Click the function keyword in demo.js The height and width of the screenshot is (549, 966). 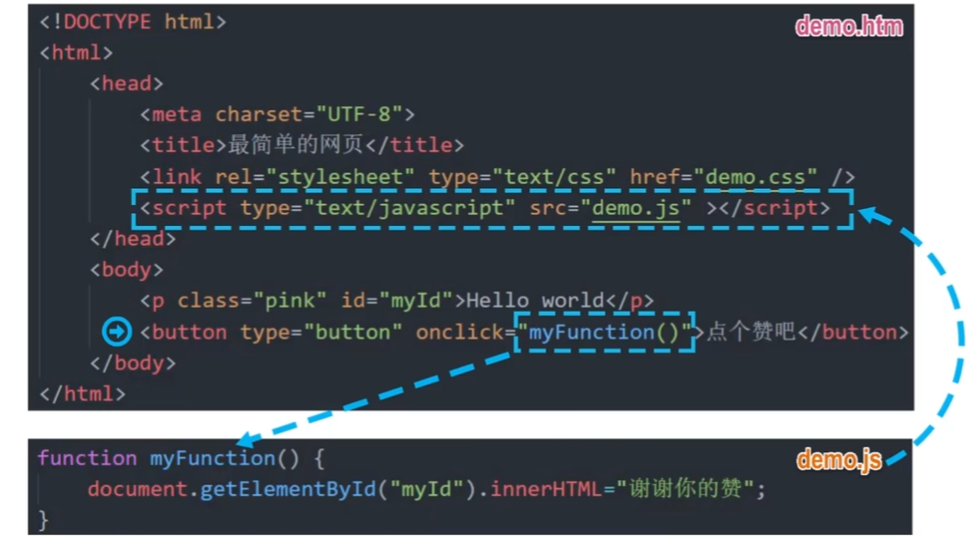coord(87,458)
